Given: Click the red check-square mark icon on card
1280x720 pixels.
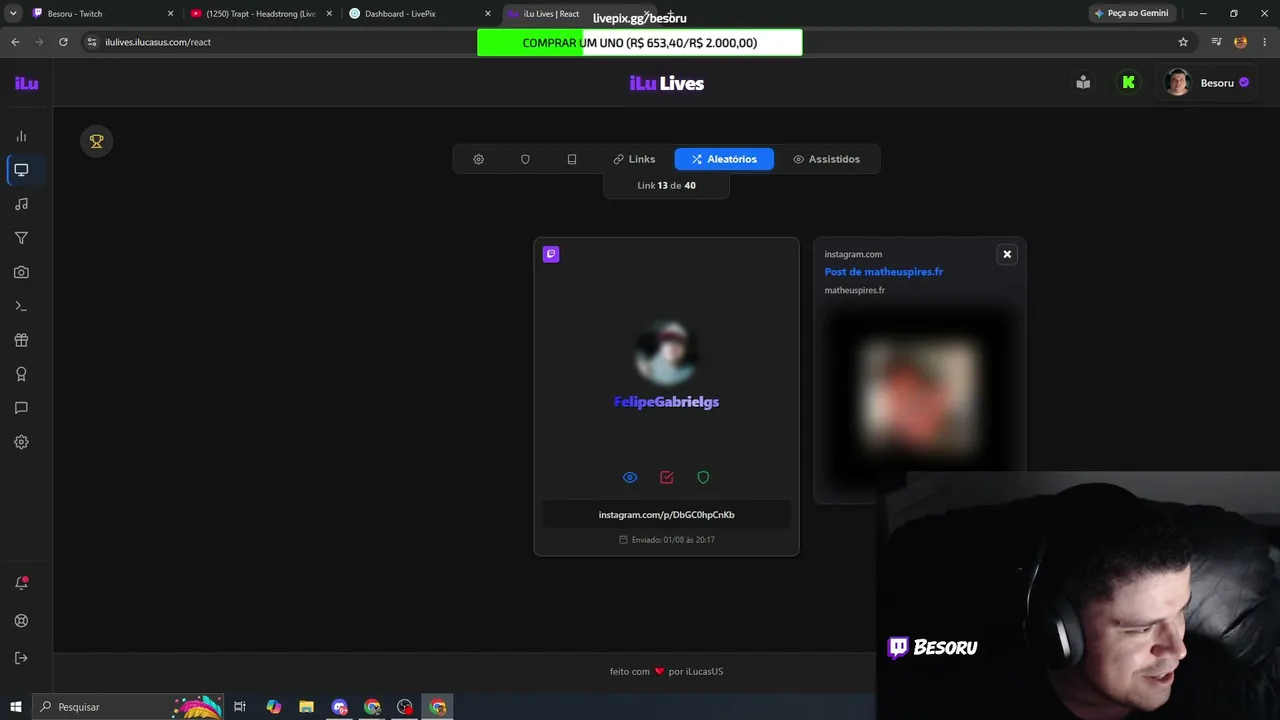Looking at the screenshot, I should (x=667, y=478).
